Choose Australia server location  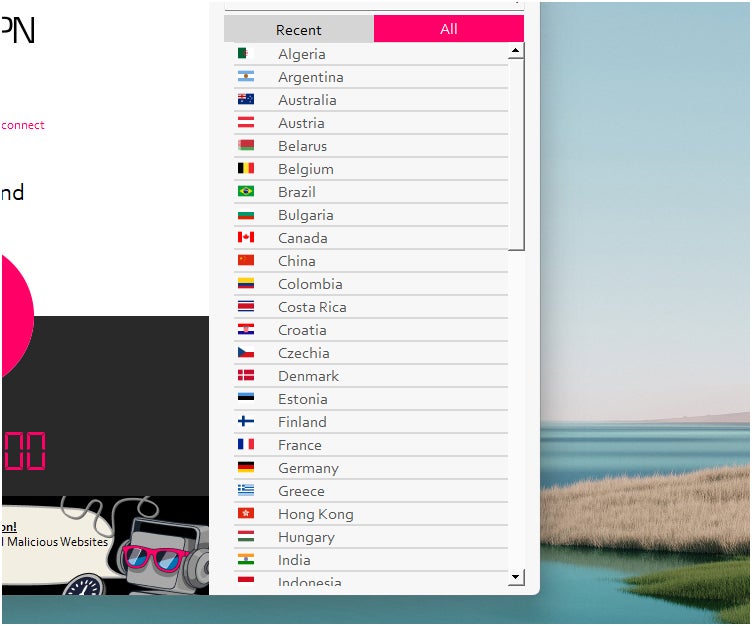click(x=307, y=100)
